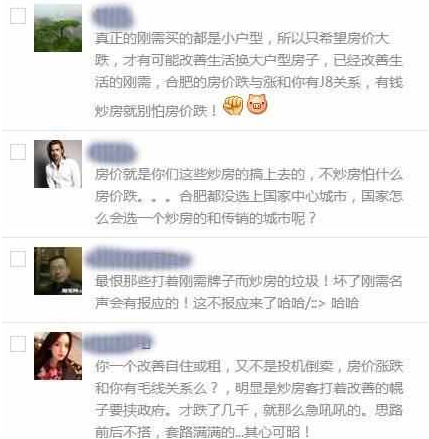Tick the checkbox beside the woman's avatar comment
The width and height of the screenshot is (429, 439).
point(18,344)
